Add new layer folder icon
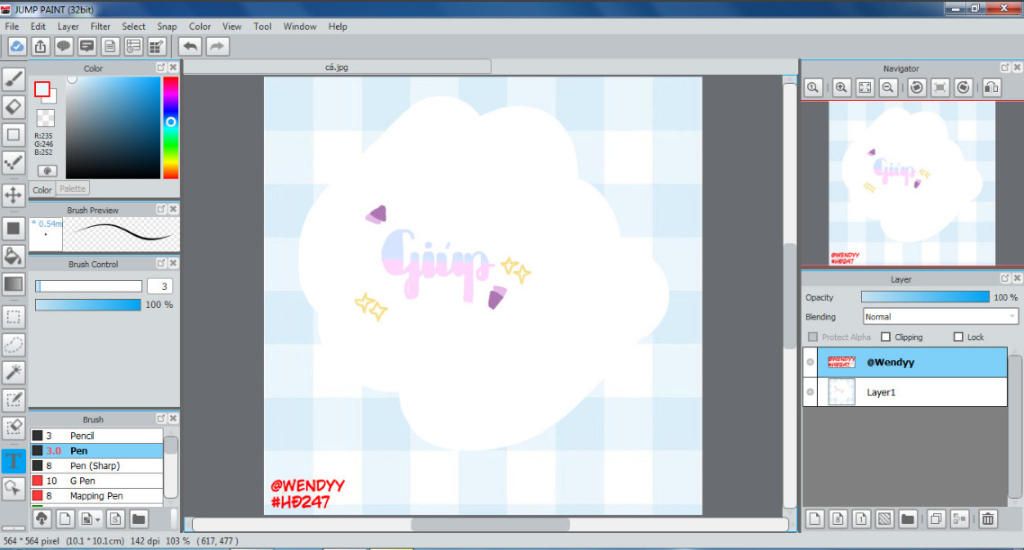The width and height of the screenshot is (1024, 550). [x=907, y=519]
